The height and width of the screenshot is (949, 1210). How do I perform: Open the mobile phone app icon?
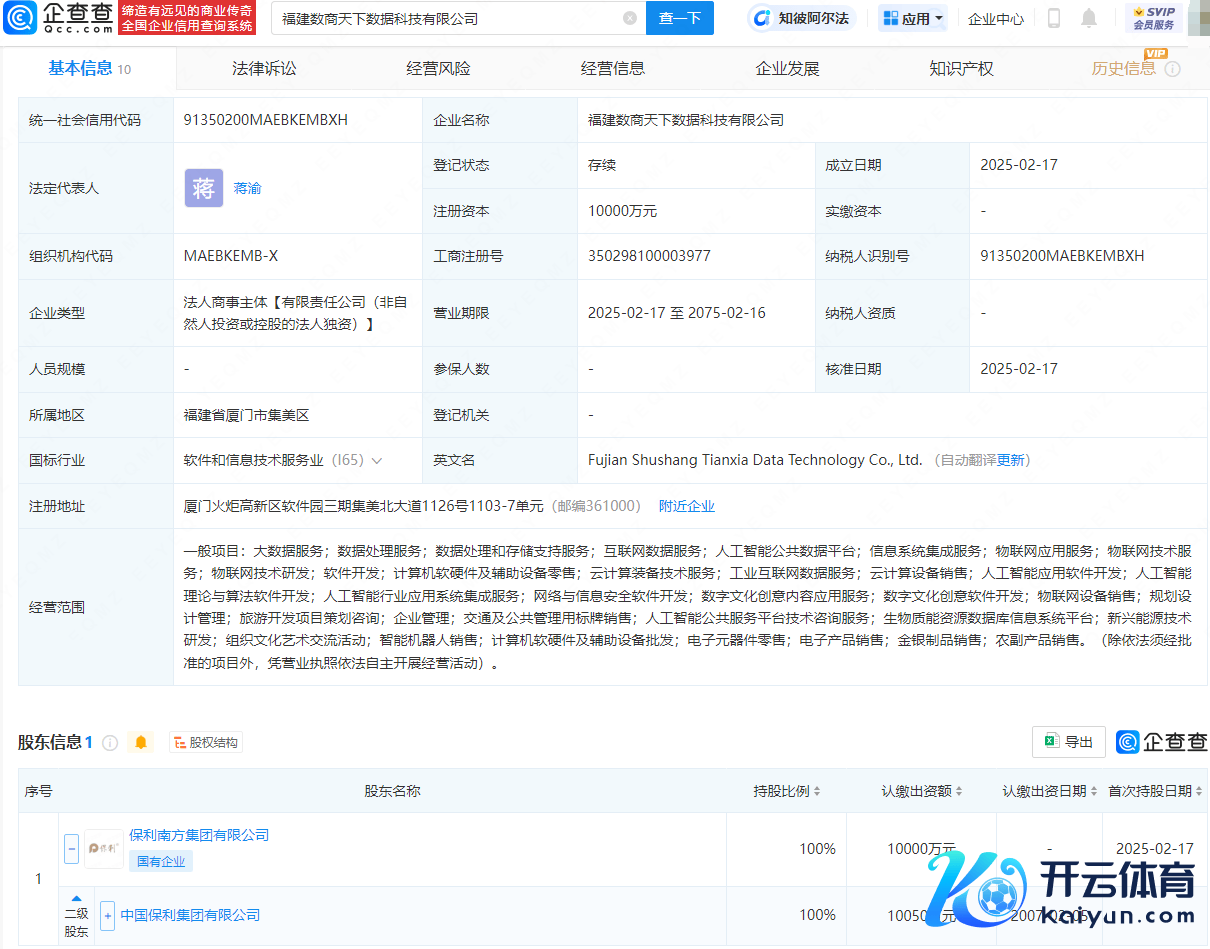(x=1053, y=18)
